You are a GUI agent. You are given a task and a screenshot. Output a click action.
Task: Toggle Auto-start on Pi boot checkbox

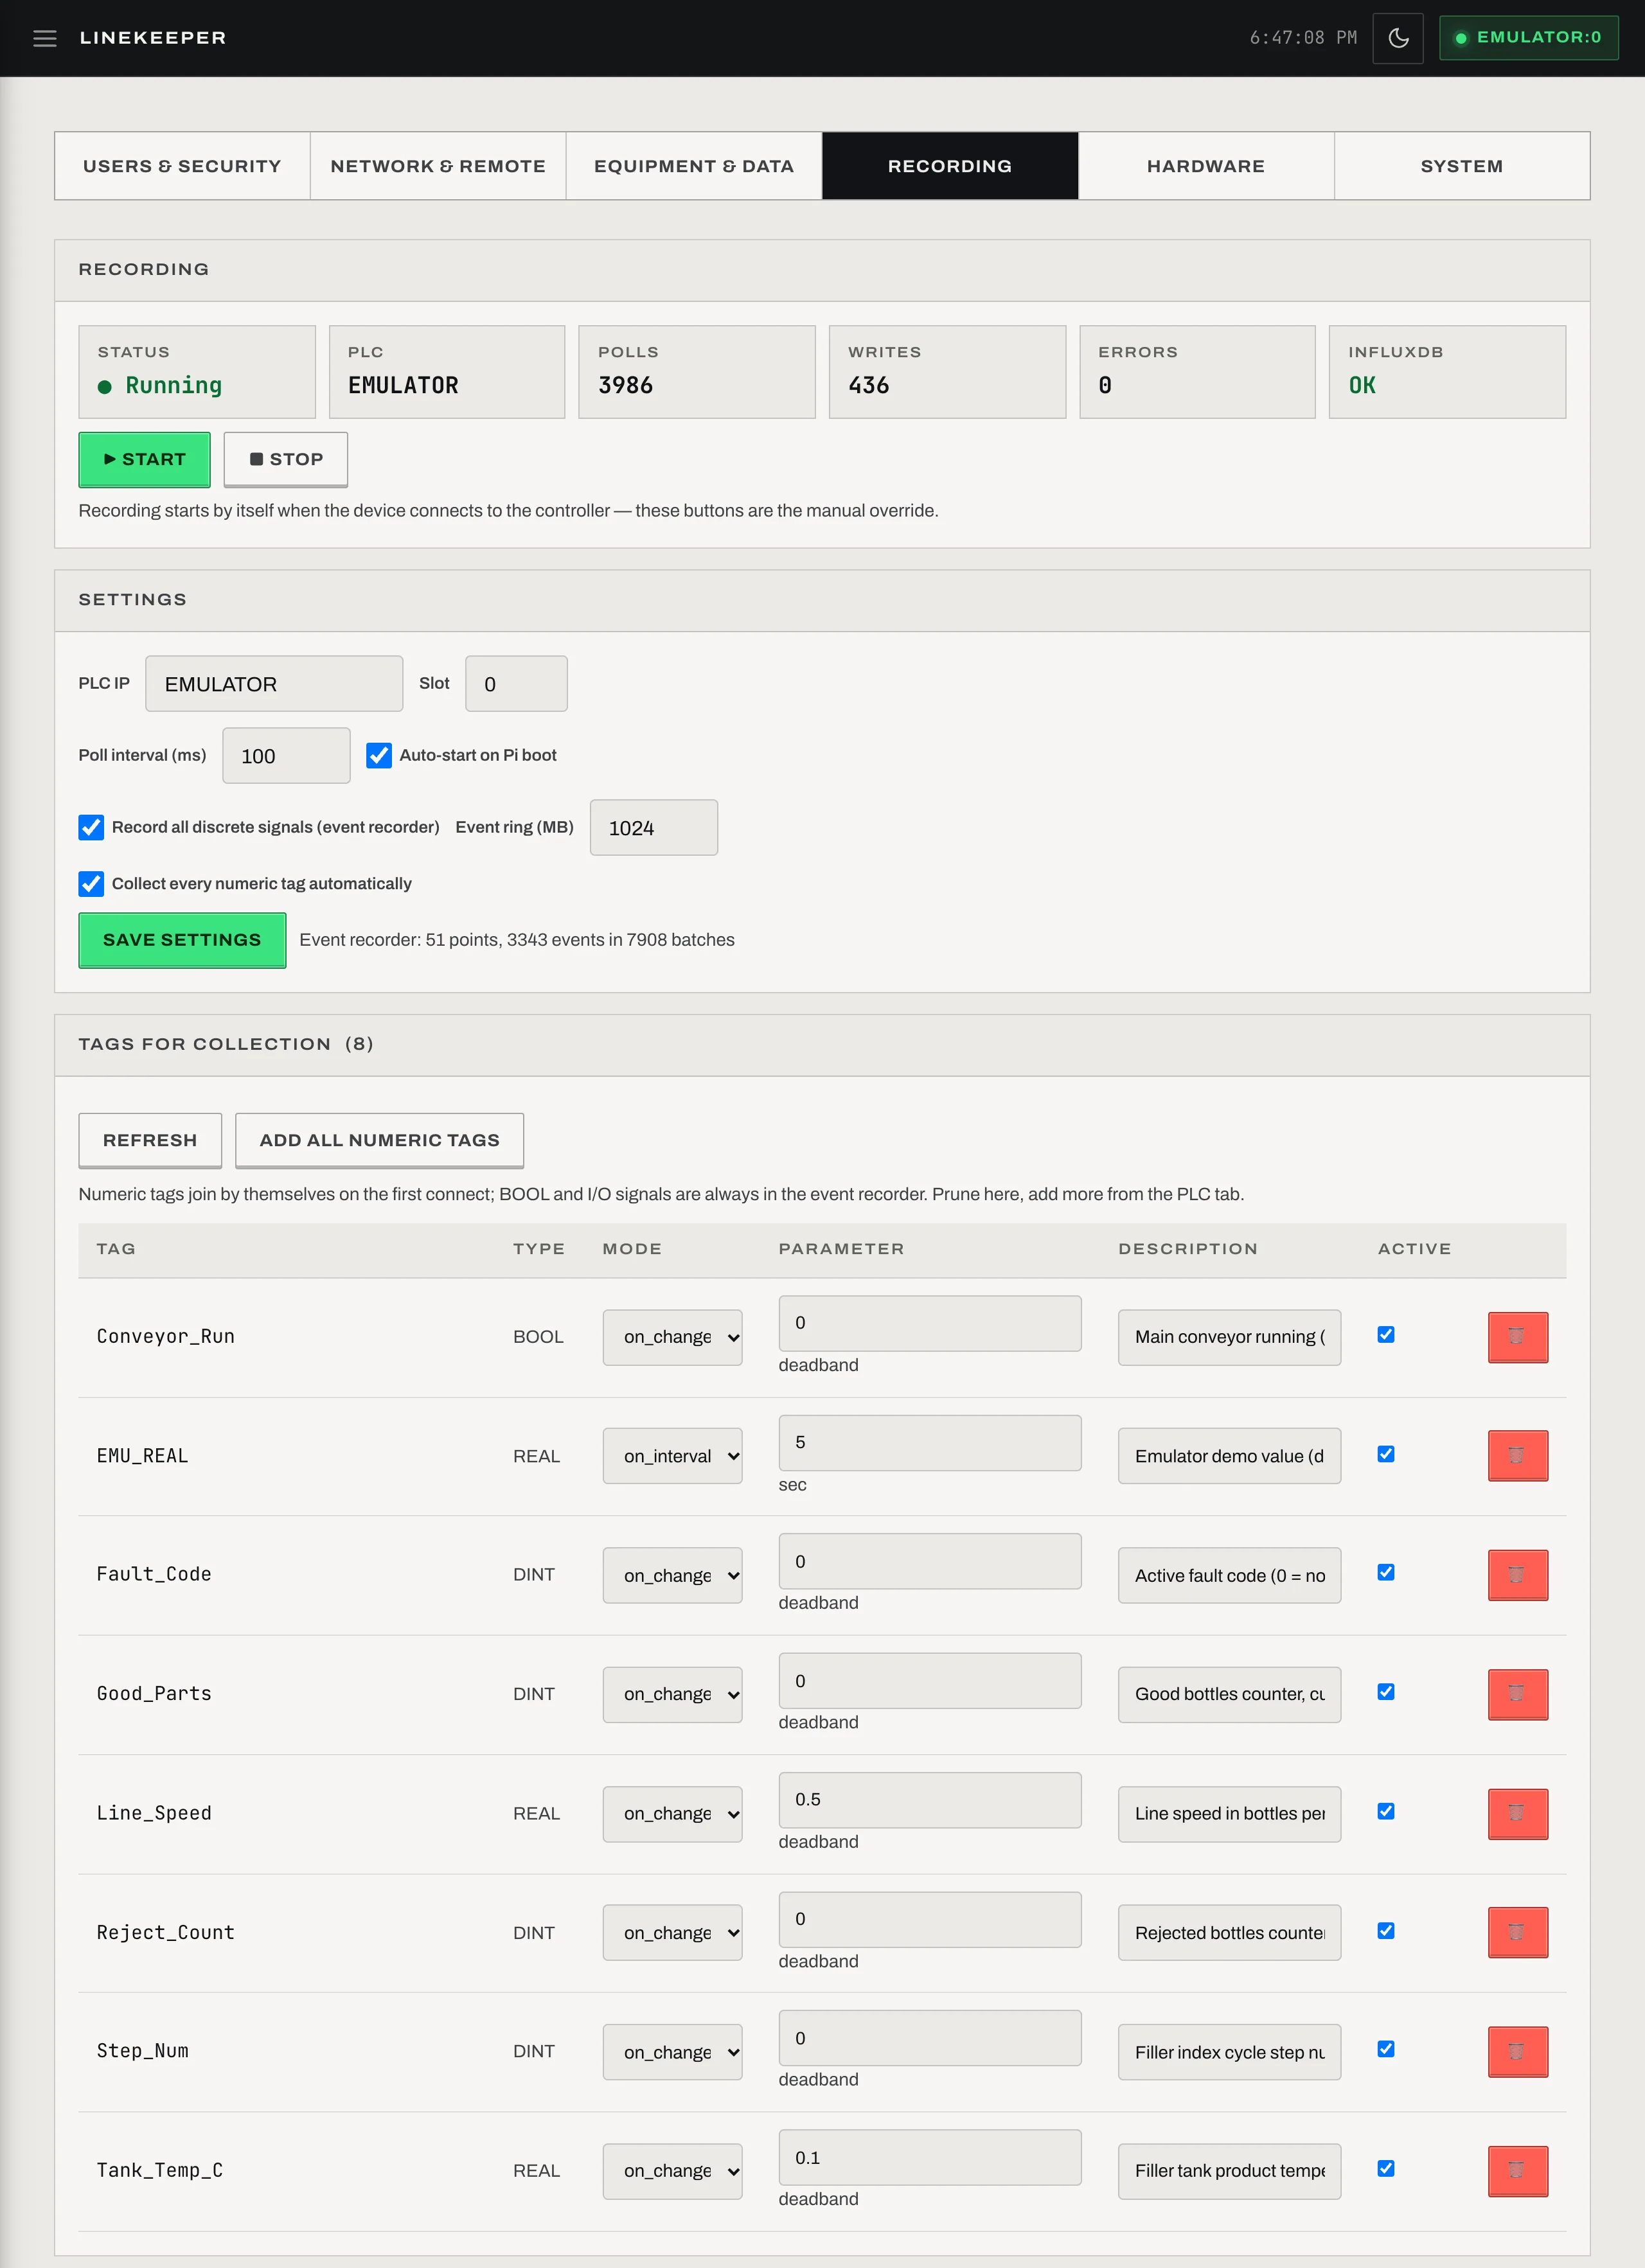coord(378,755)
